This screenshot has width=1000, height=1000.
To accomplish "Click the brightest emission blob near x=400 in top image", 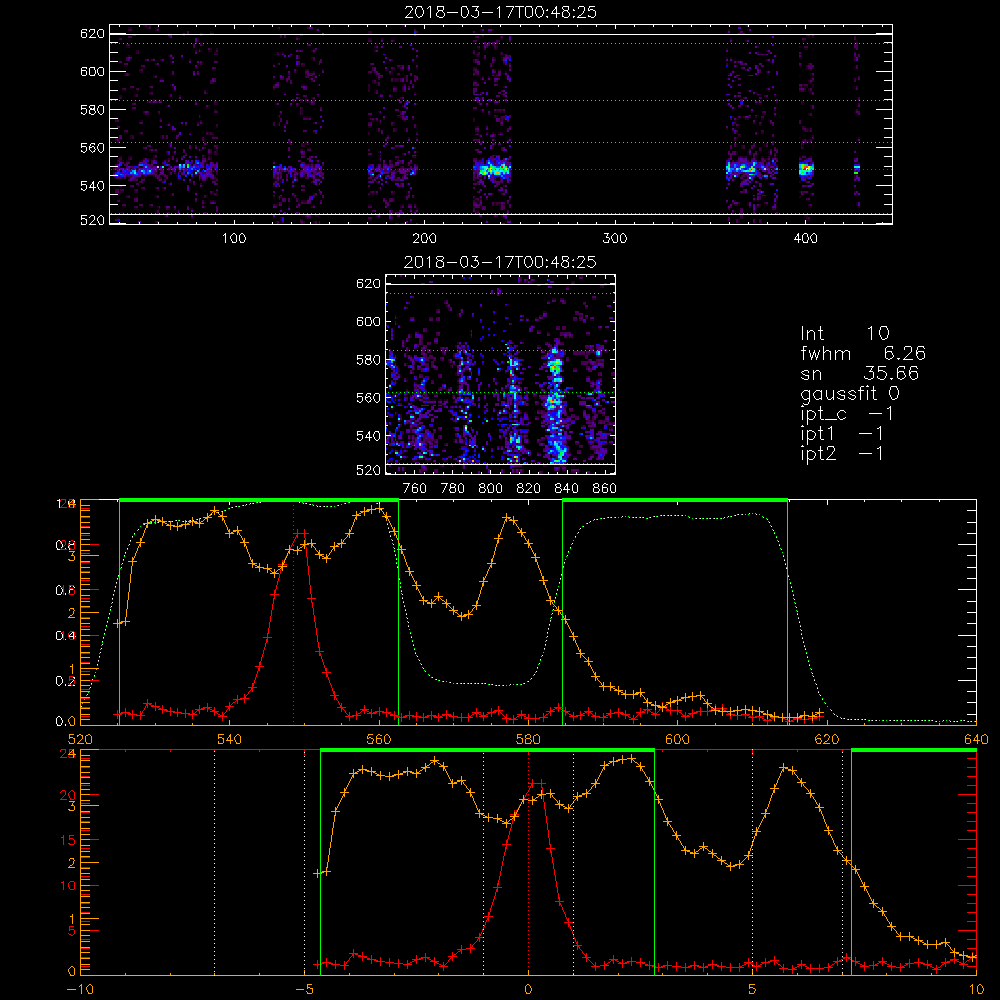I will pyautogui.click(x=806, y=169).
